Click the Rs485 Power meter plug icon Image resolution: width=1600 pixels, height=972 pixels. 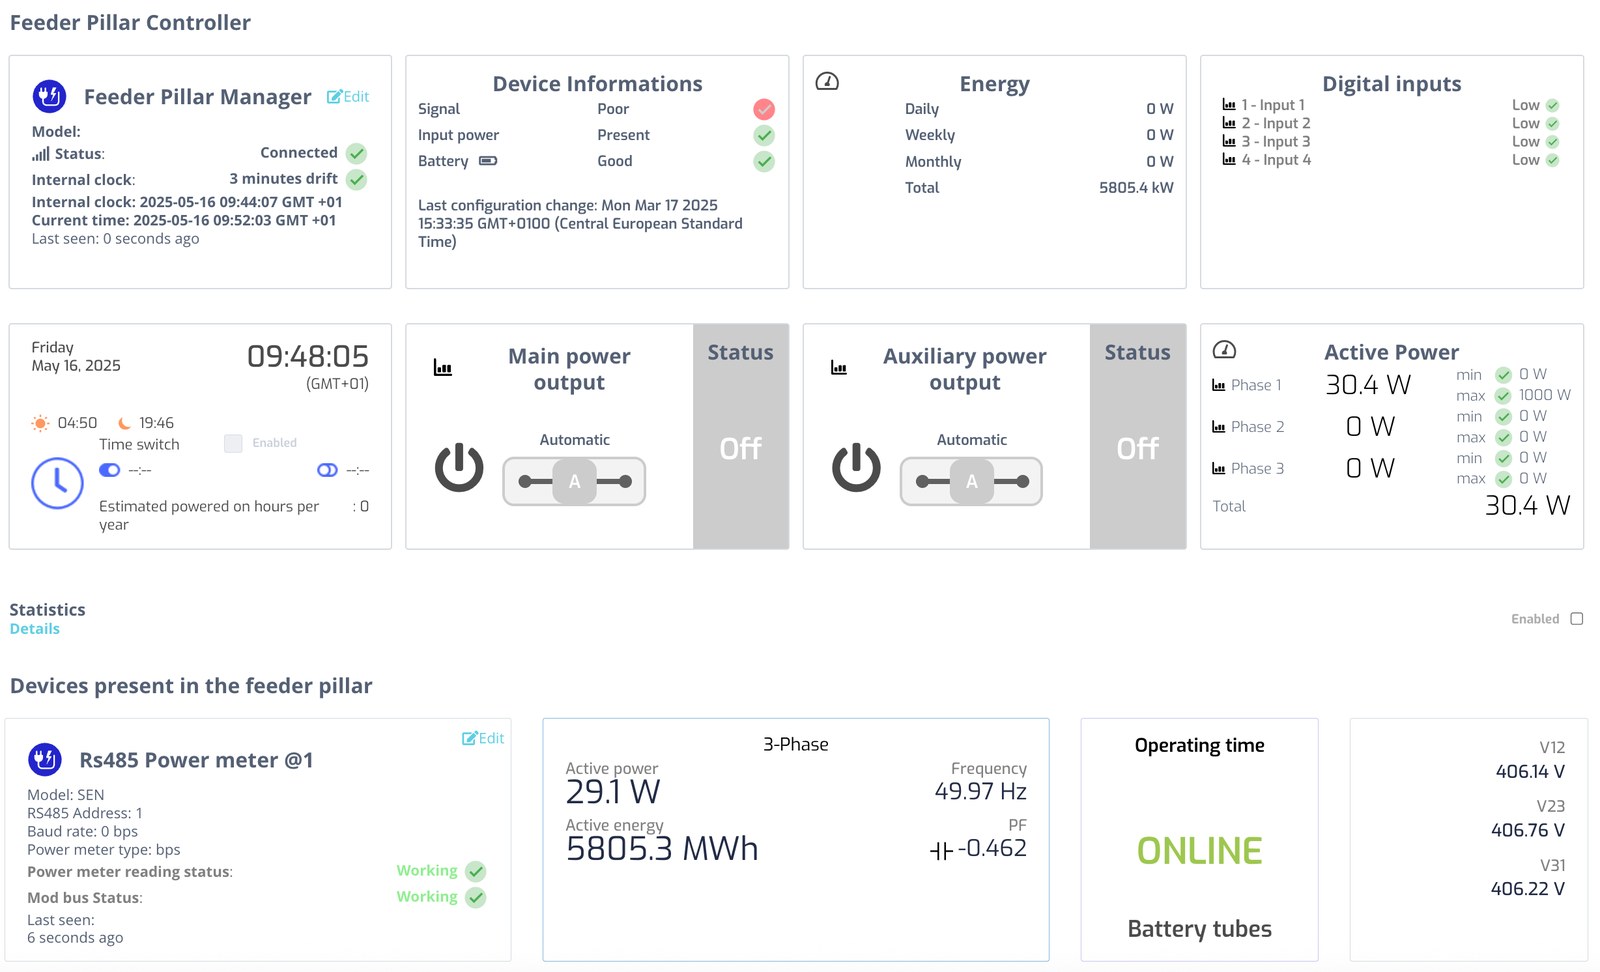pos(45,760)
